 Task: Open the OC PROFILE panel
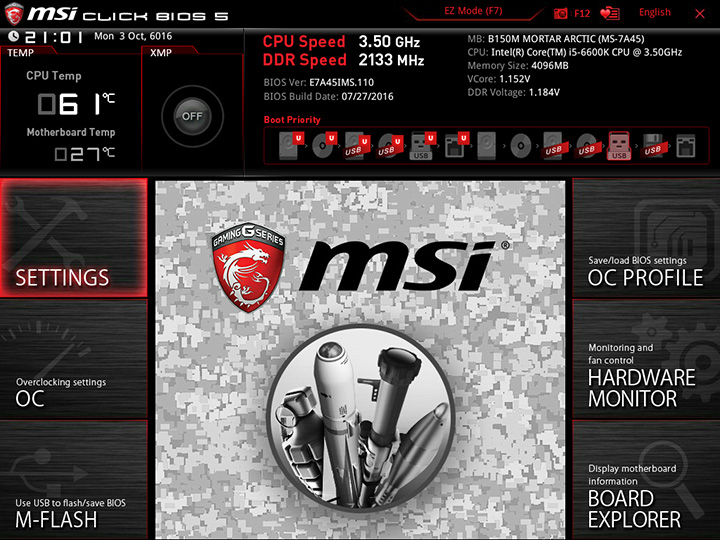pyautogui.click(x=646, y=237)
